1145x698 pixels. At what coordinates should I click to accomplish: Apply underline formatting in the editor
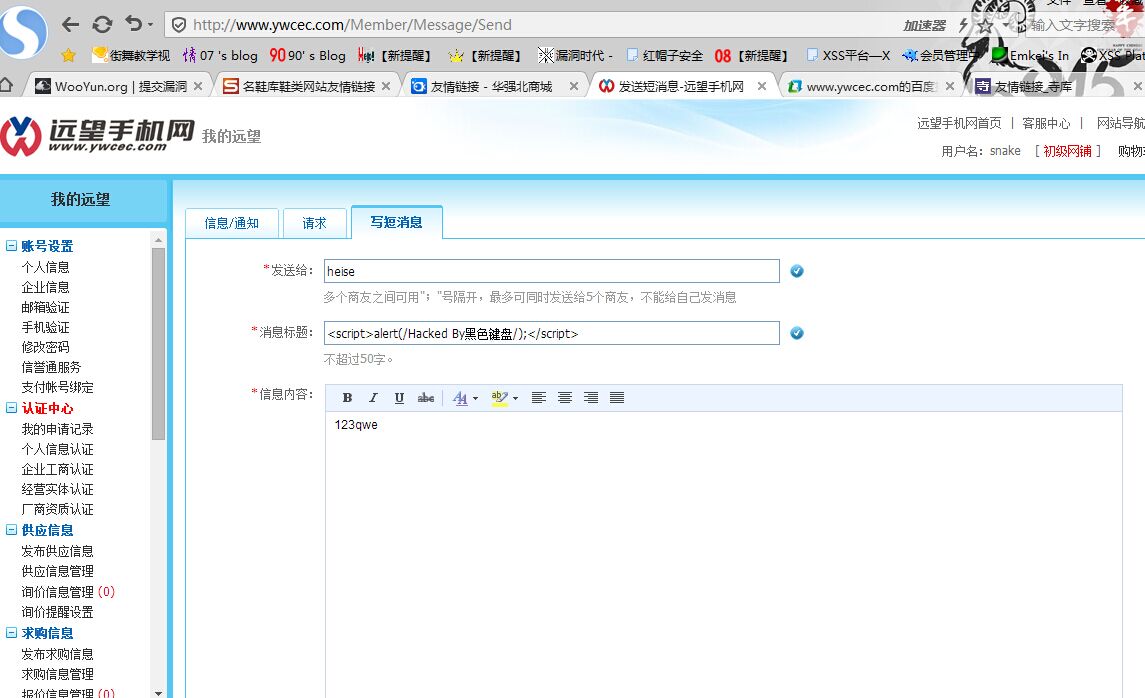(399, 398)
